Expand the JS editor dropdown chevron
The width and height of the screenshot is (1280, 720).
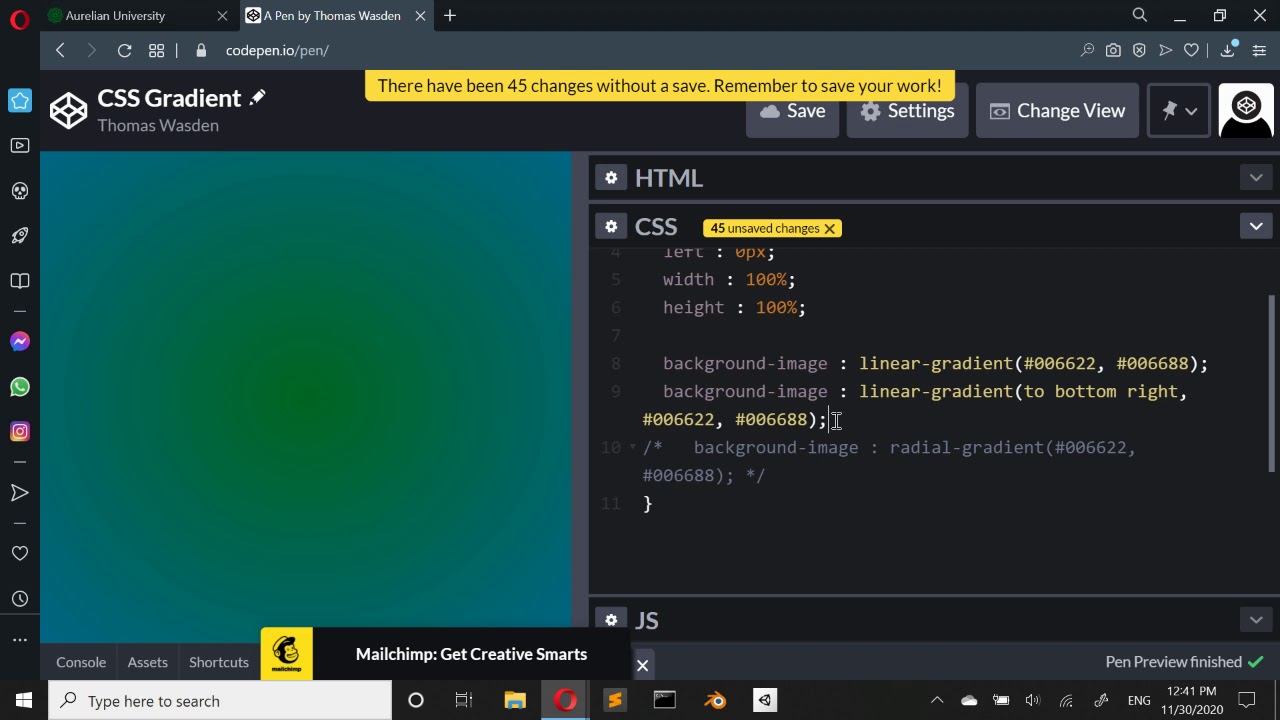point(1256,620)
